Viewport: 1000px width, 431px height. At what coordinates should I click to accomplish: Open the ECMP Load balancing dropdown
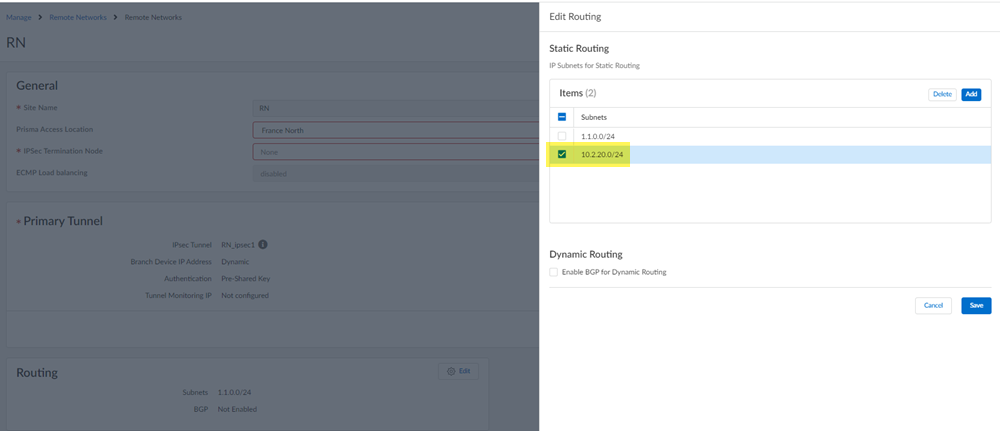click(x=395, y=173)
